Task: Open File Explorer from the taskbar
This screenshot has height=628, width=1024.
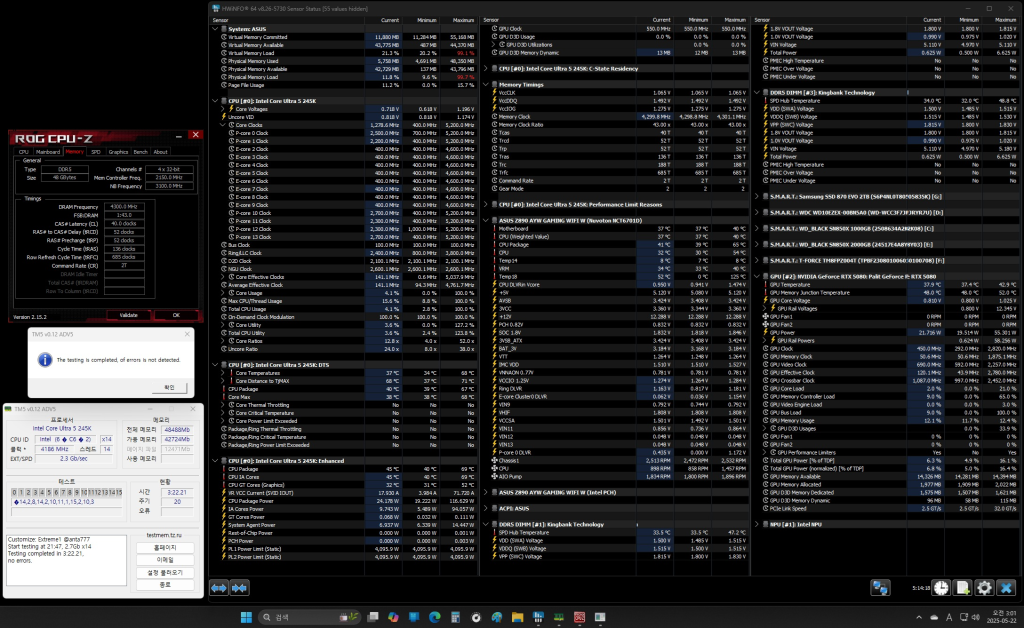Action: 517,617
